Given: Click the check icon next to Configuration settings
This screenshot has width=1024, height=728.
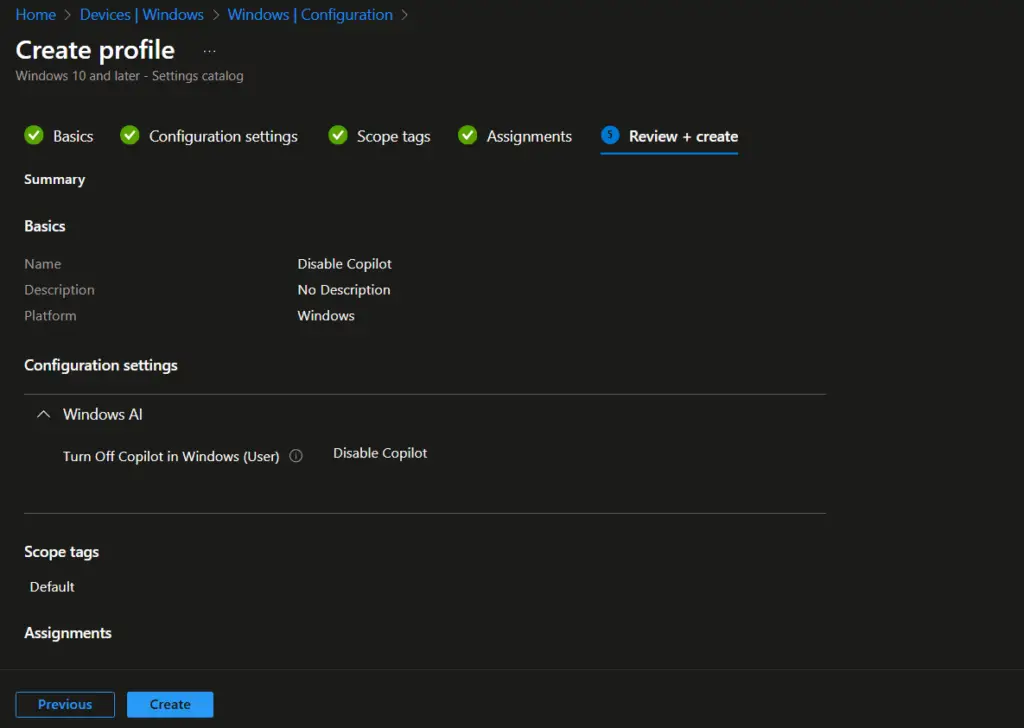Looking at the screenshot, I should 129,136.
